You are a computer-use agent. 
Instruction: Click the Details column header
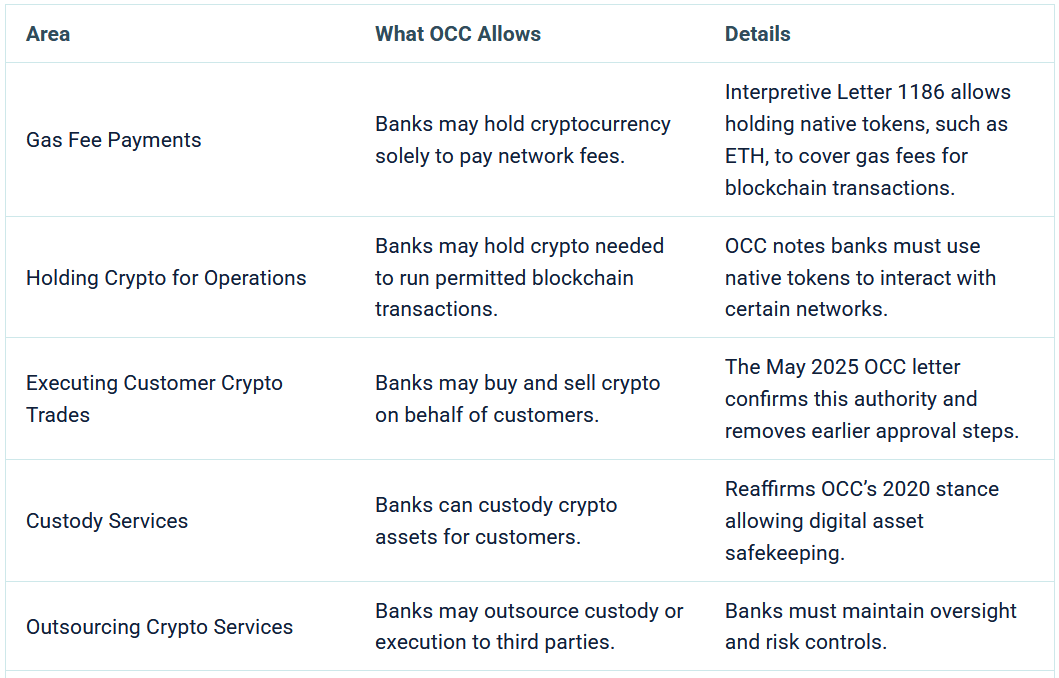757,34
